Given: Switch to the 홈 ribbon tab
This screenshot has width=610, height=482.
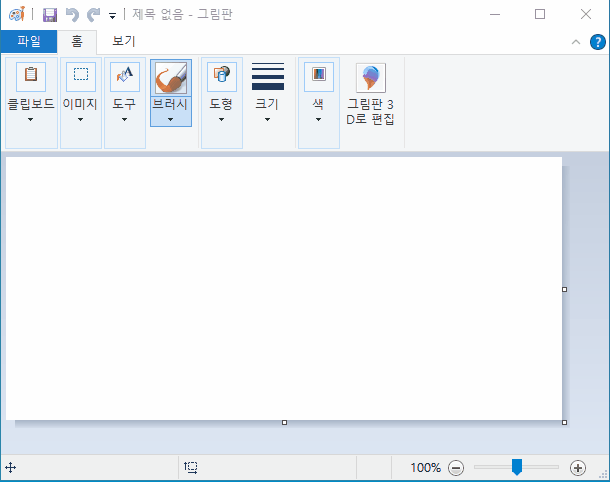Looking at the screenshot, I should click(x=77, y=41).
